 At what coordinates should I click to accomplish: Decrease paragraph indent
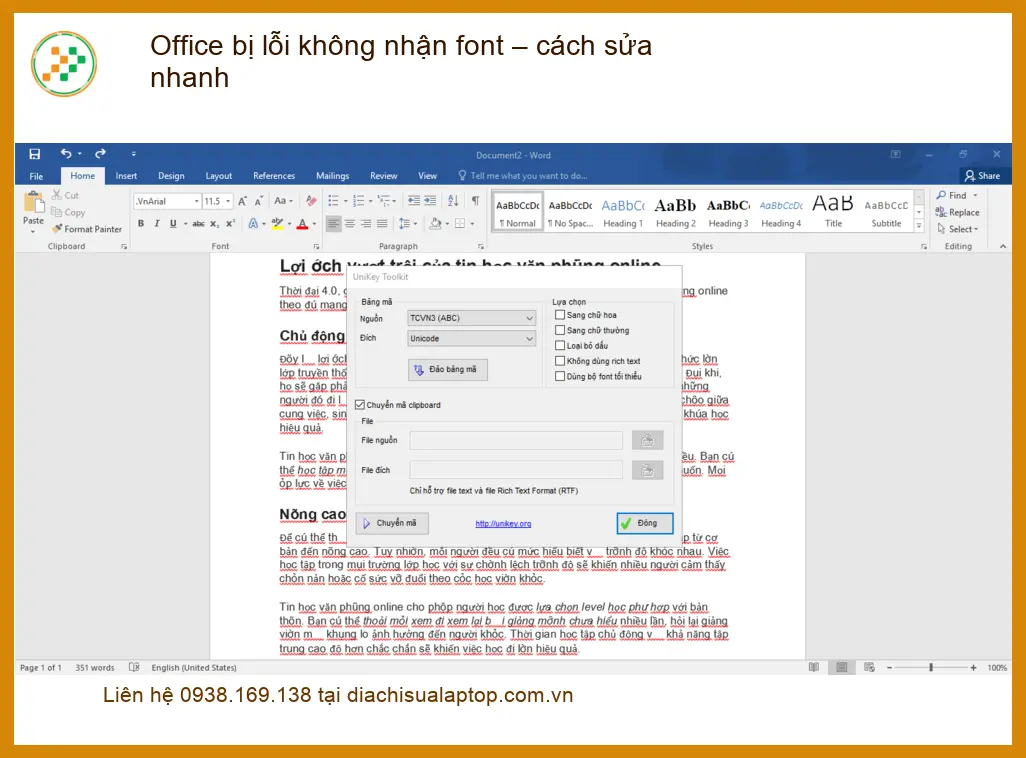[x=414, y=201]
